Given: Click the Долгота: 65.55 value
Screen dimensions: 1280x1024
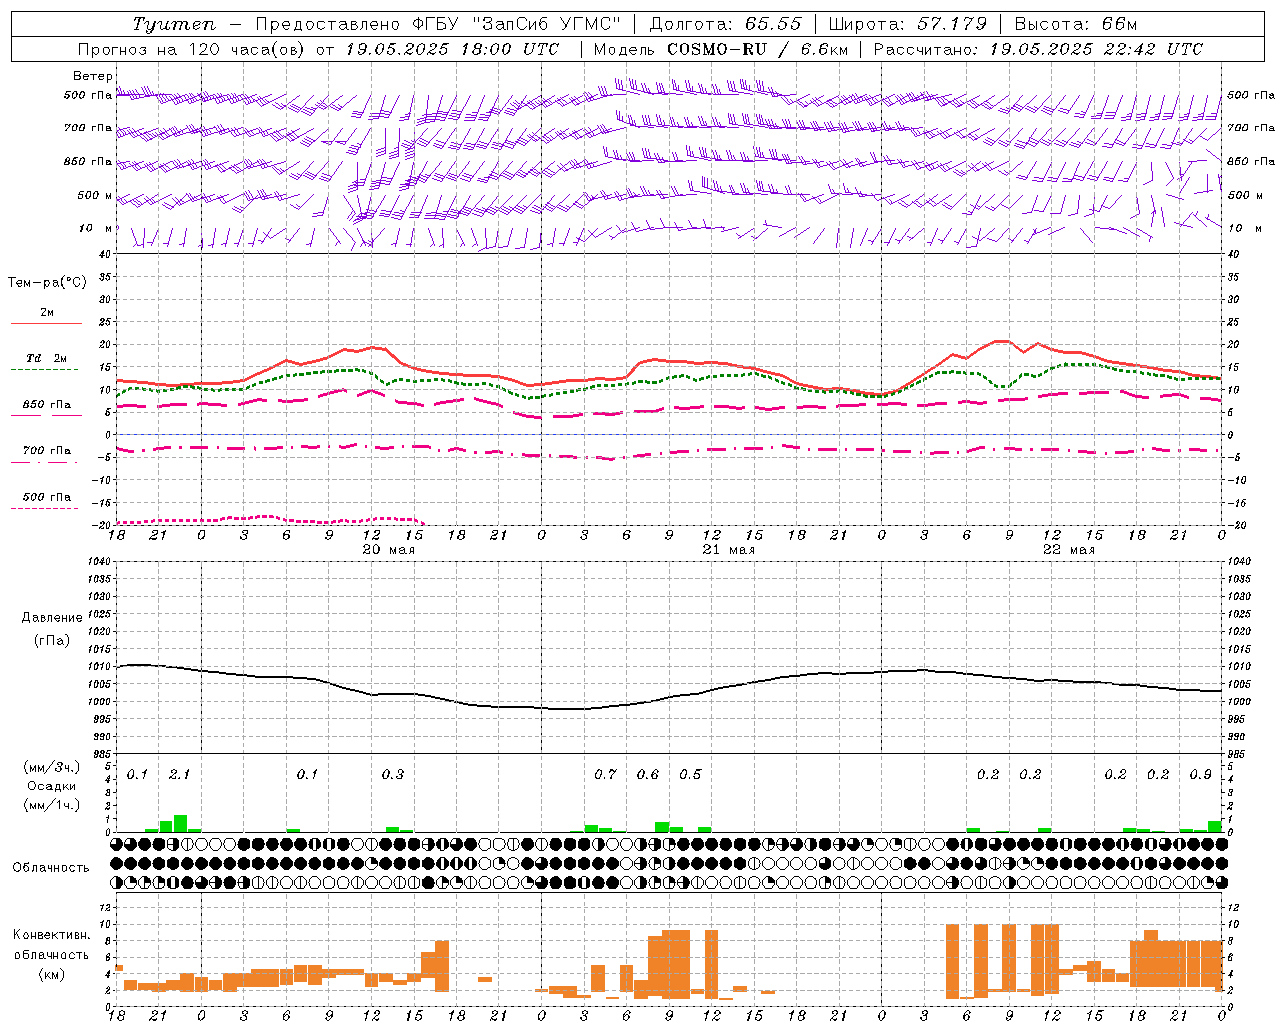Looking at the screenshot, I should coord(726,24).
